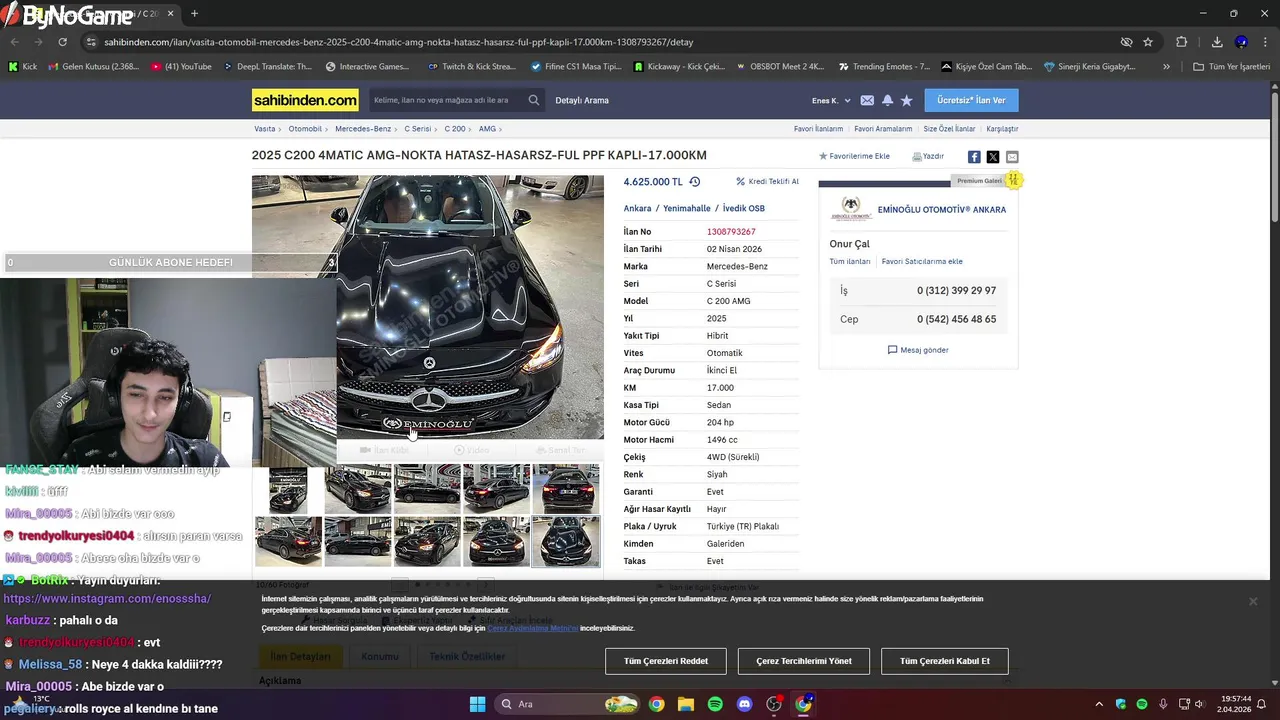Click Tüm ilanları seller link
Viewport: 1280px width, 720px height.
(x=850, y=261)
